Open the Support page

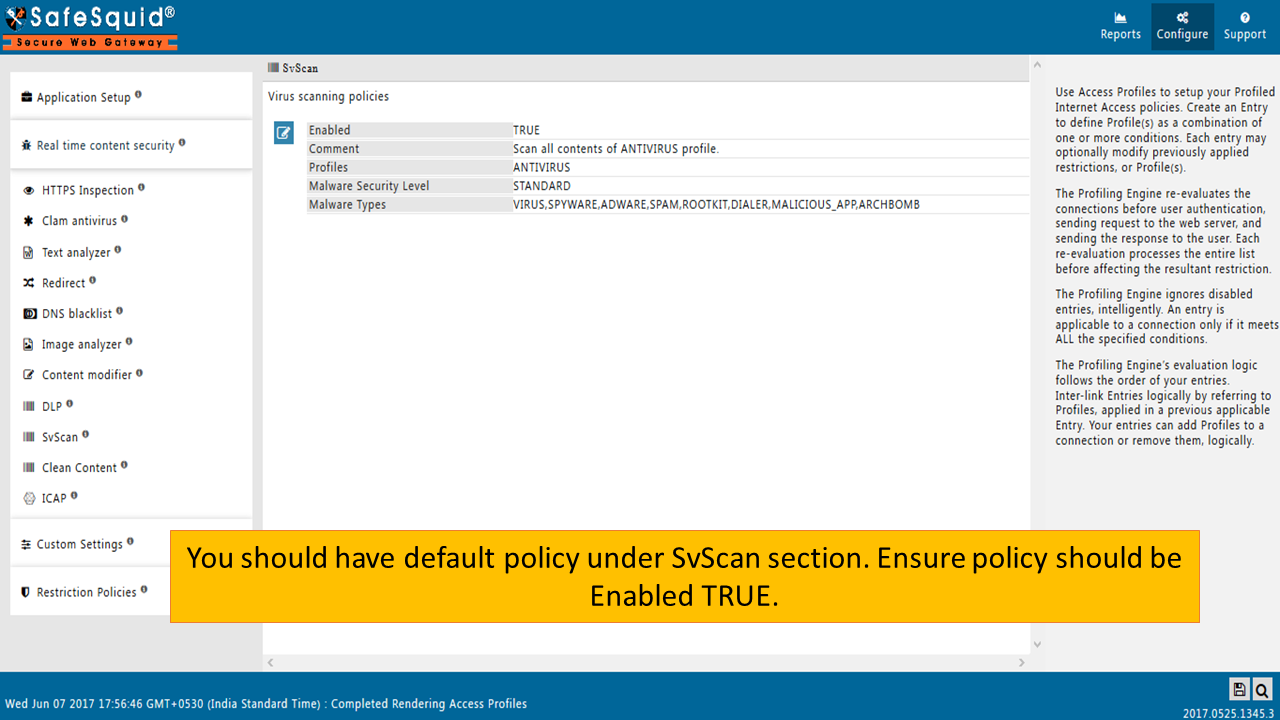pyautogui.click(x=1245, y=27)
